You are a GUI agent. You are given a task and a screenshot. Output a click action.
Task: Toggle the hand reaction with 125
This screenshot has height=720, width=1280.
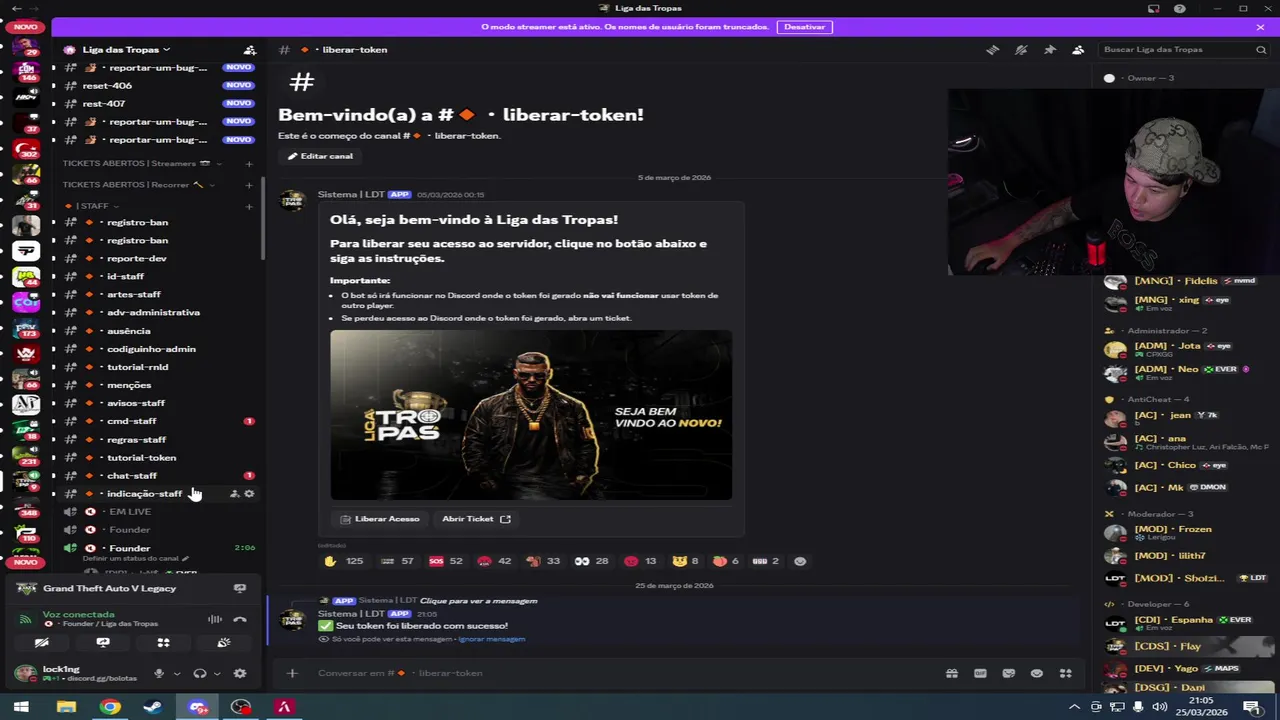pyautogui.click(x=343, y=561)
